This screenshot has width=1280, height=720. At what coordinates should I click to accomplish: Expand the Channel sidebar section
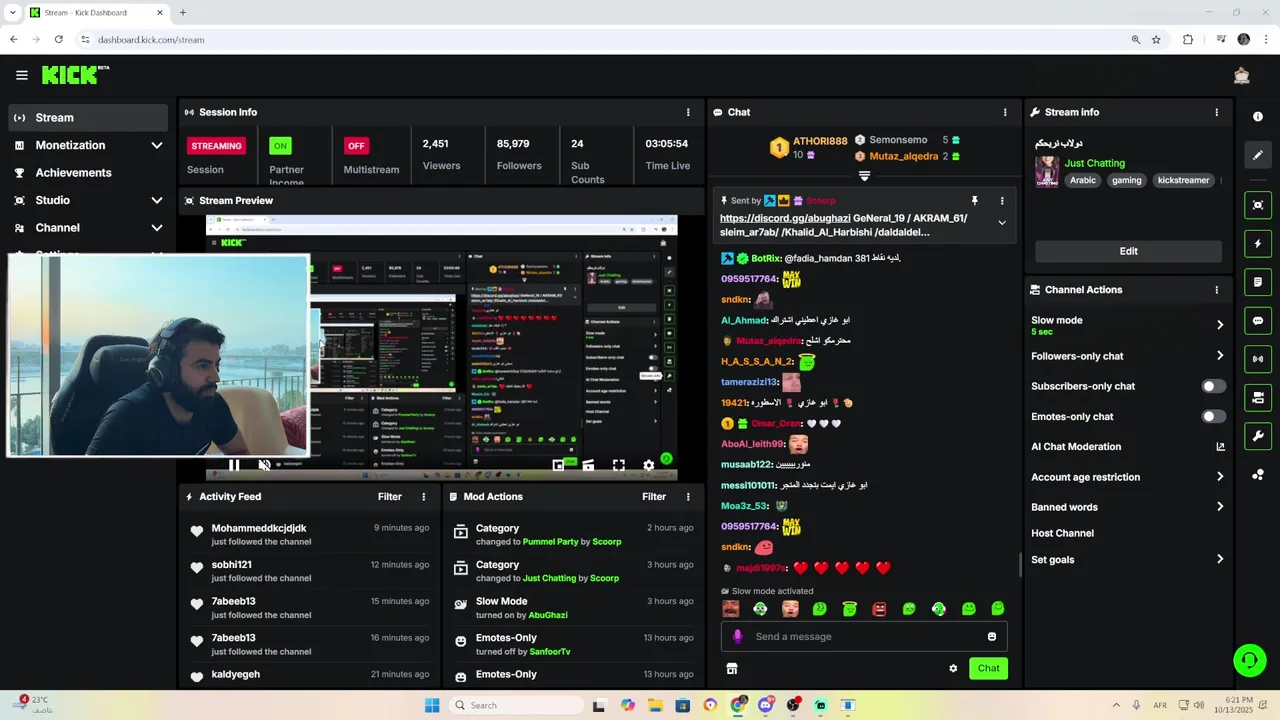(156, 228)
